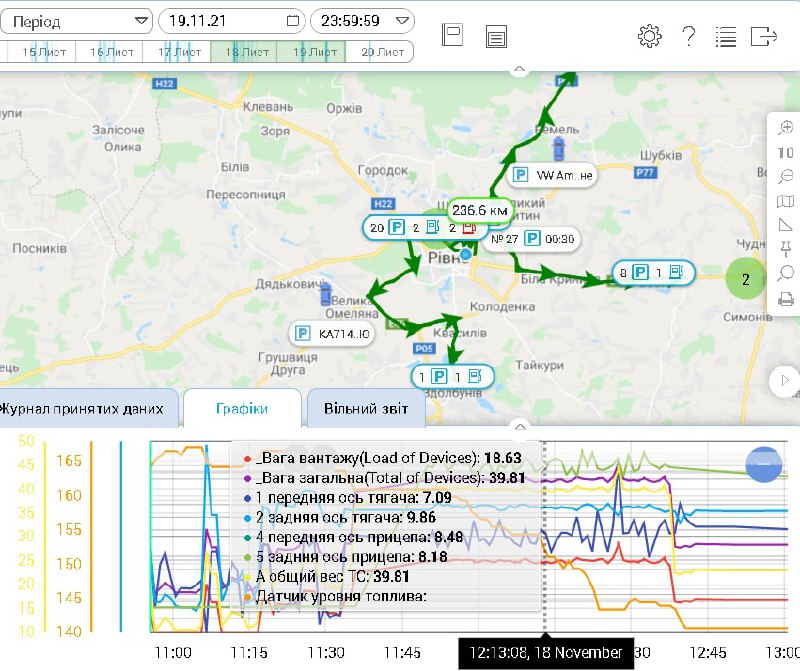Viewport: 800px width, 671px height.
Task: Click Датчик уровня топлива legend entry
Action: pos(335,596)
